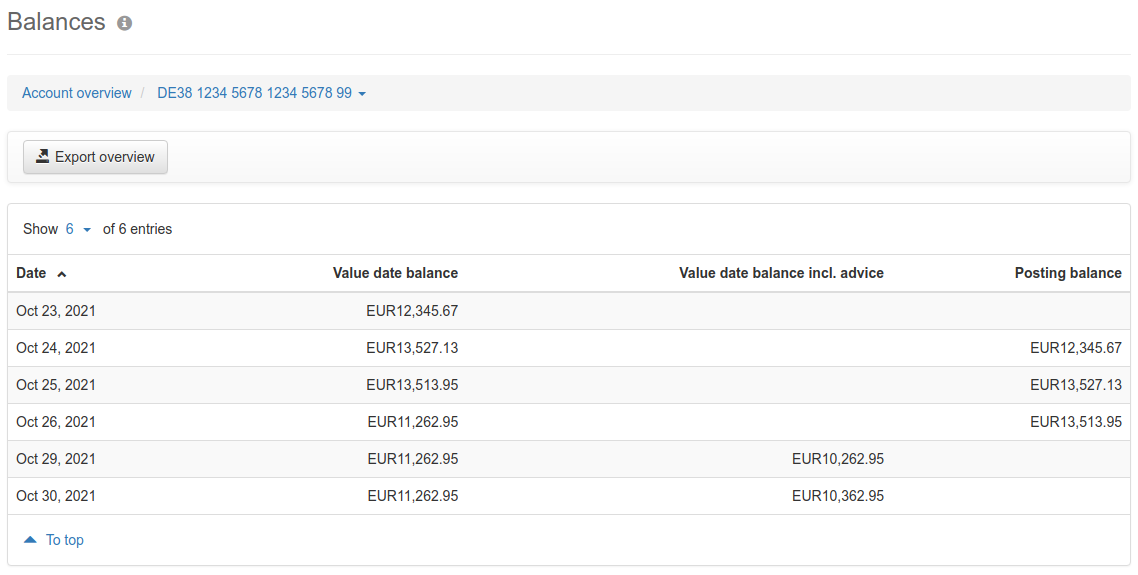Click the info icon next to Balances
The image size is (1138, 575).
[125, 23]
